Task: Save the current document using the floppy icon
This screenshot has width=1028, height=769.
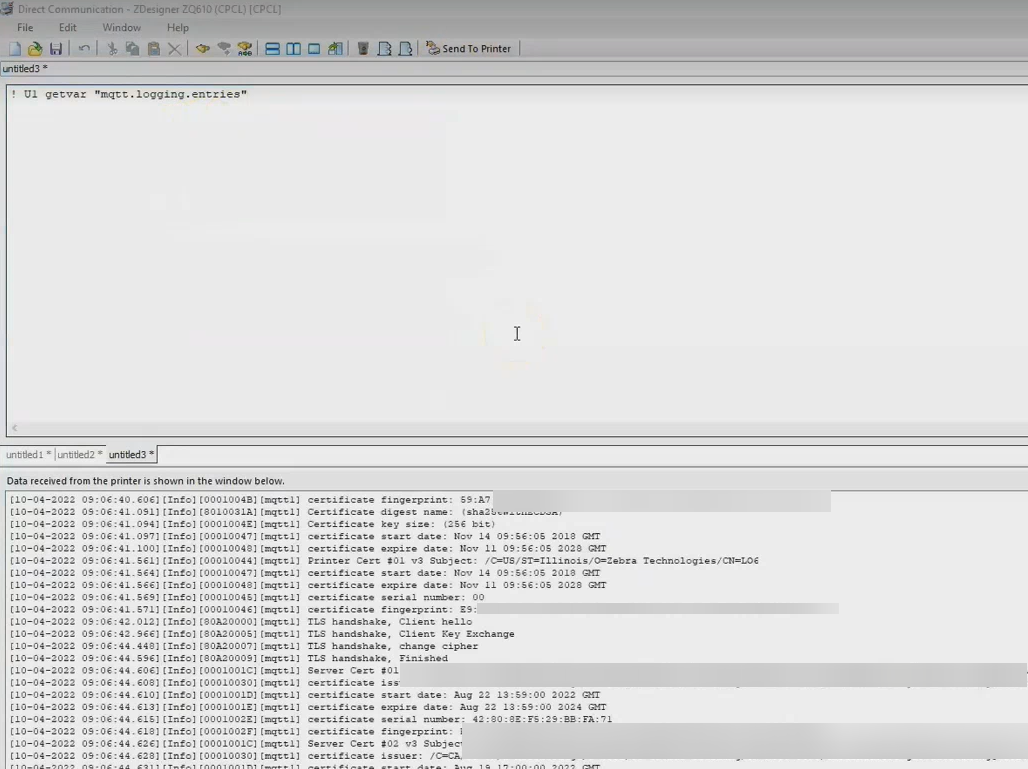Action: pyautogui.click(x=56, y=49)
